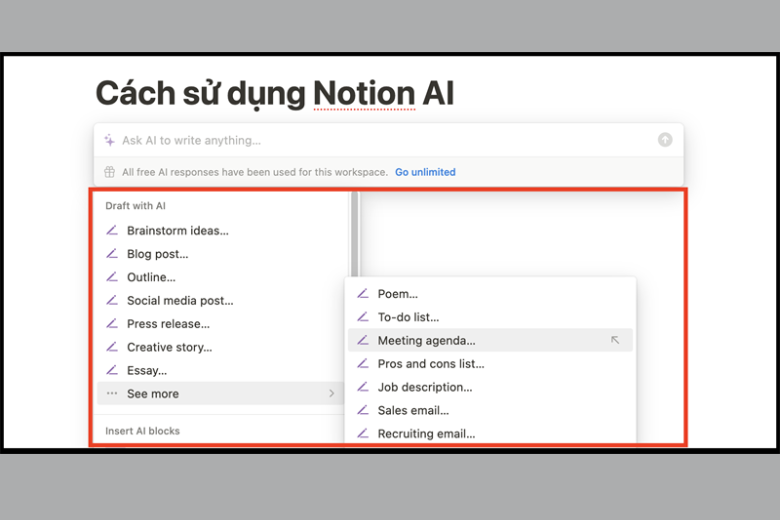Open the See more submenu
This screenshot has height=520, width=780.
pyautogui.click(x=221, y=394)
